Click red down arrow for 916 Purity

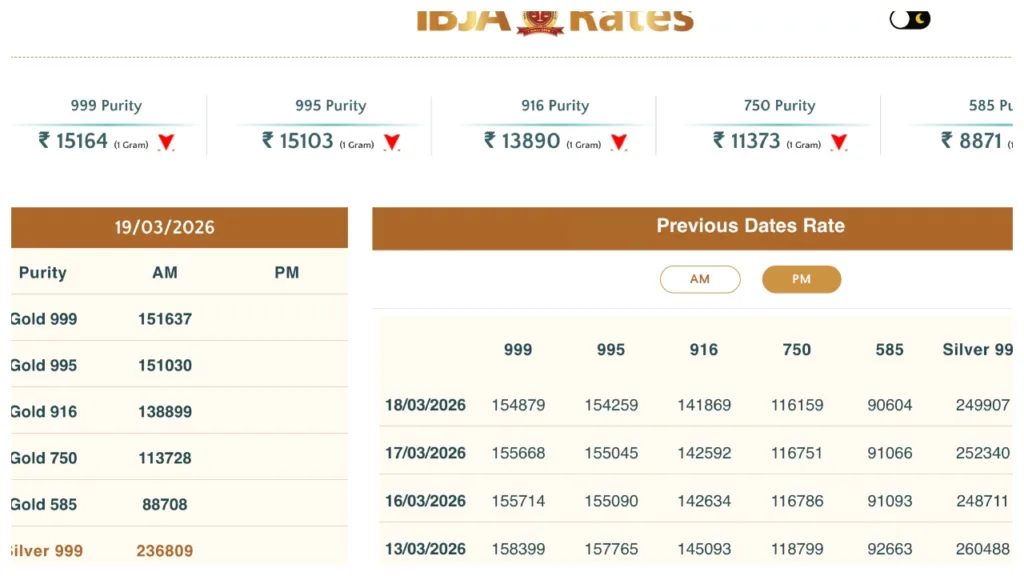[619, 143]
